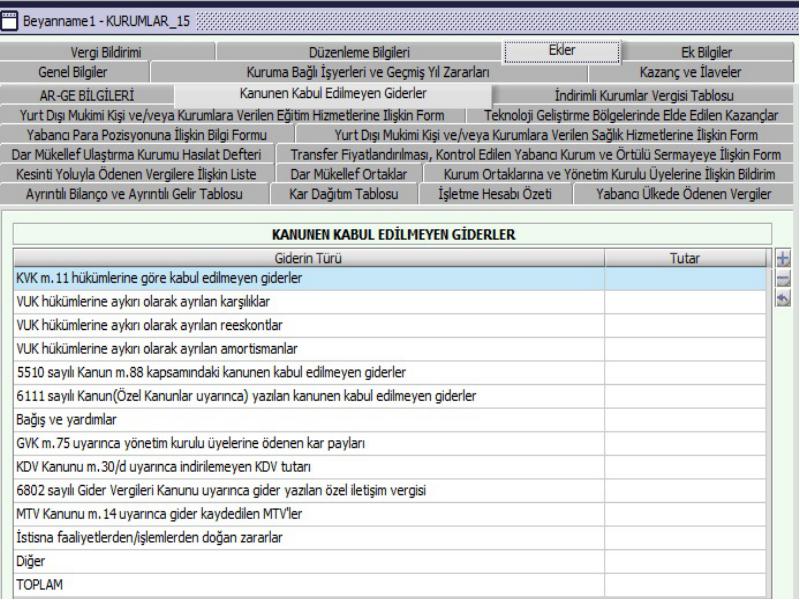Switch to İşletme Hesabı Özeti tab
The height and width of the screenshot is (600, 800).
[495, 194]
